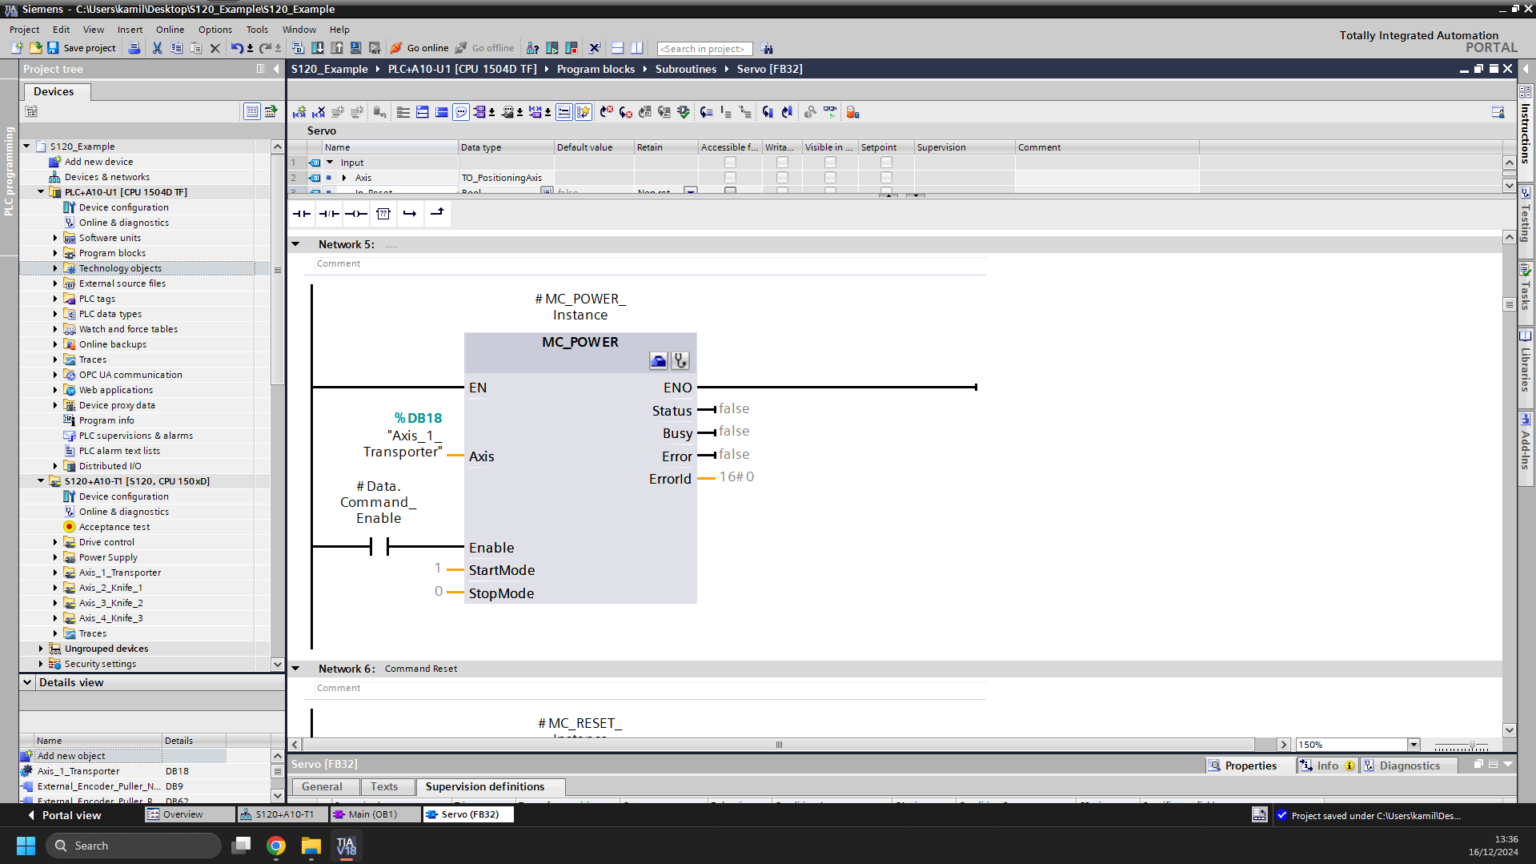Launch Google Chrome from the taskbar

[x=276, y=846]
